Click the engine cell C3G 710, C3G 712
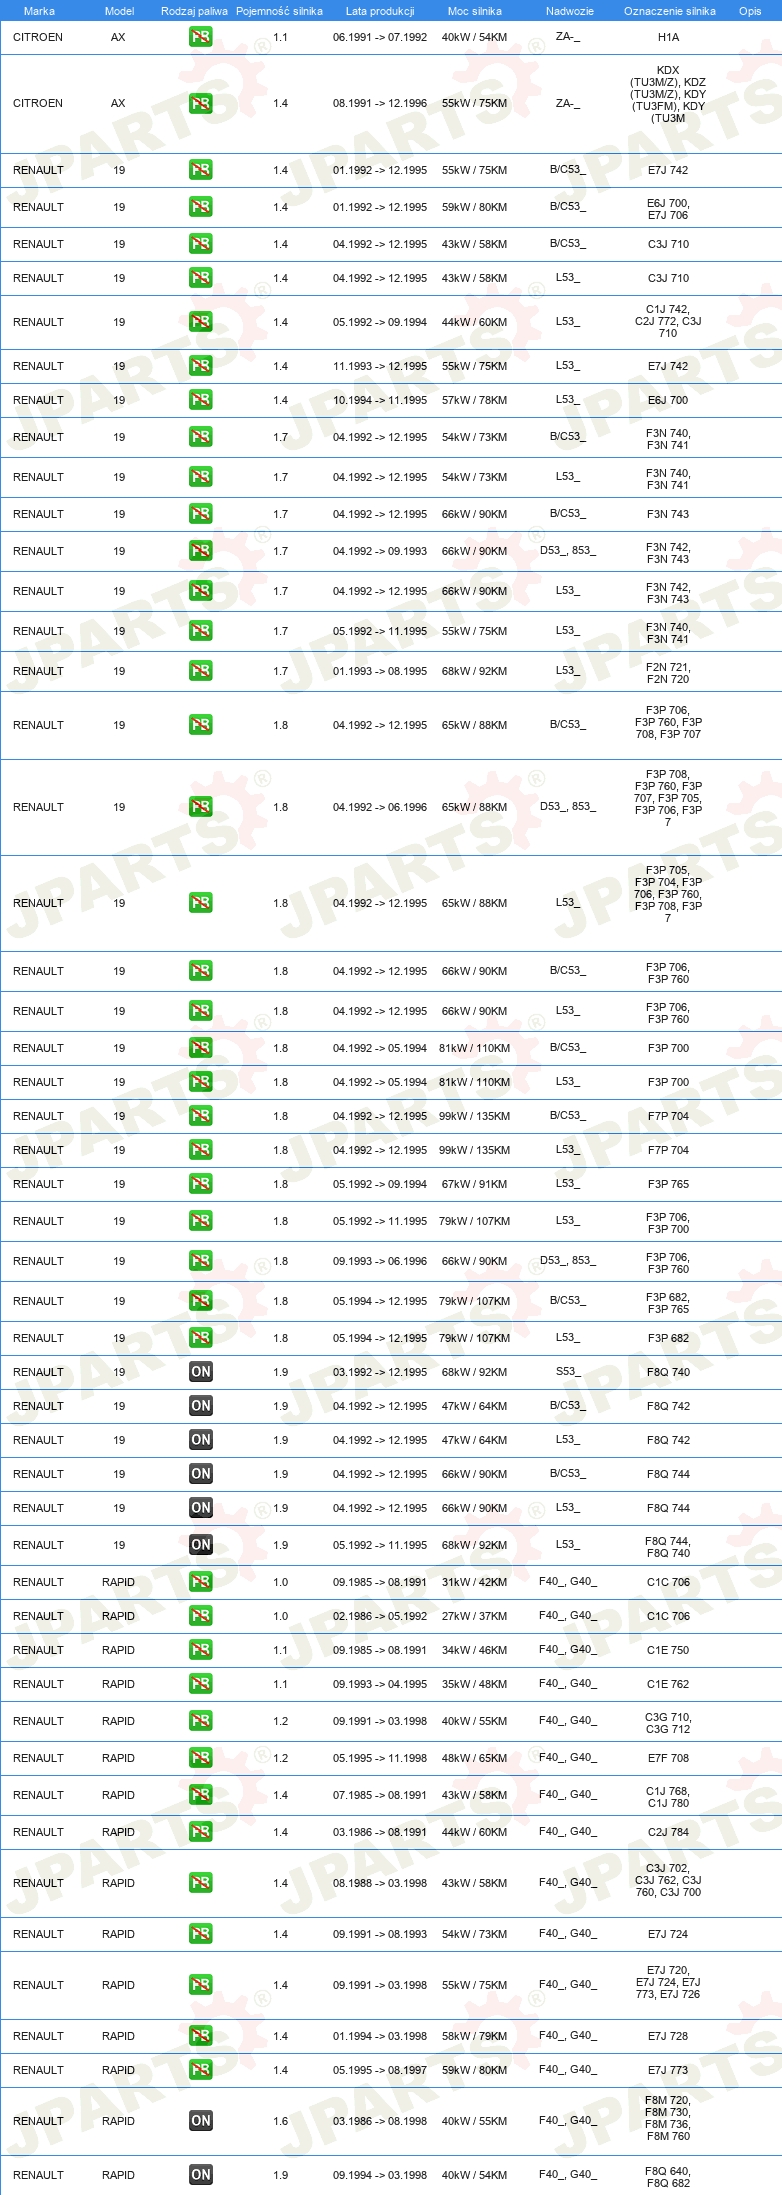Image resolution: width=782 pixels, height=2195 pixels. click(x=668, y=1723)
